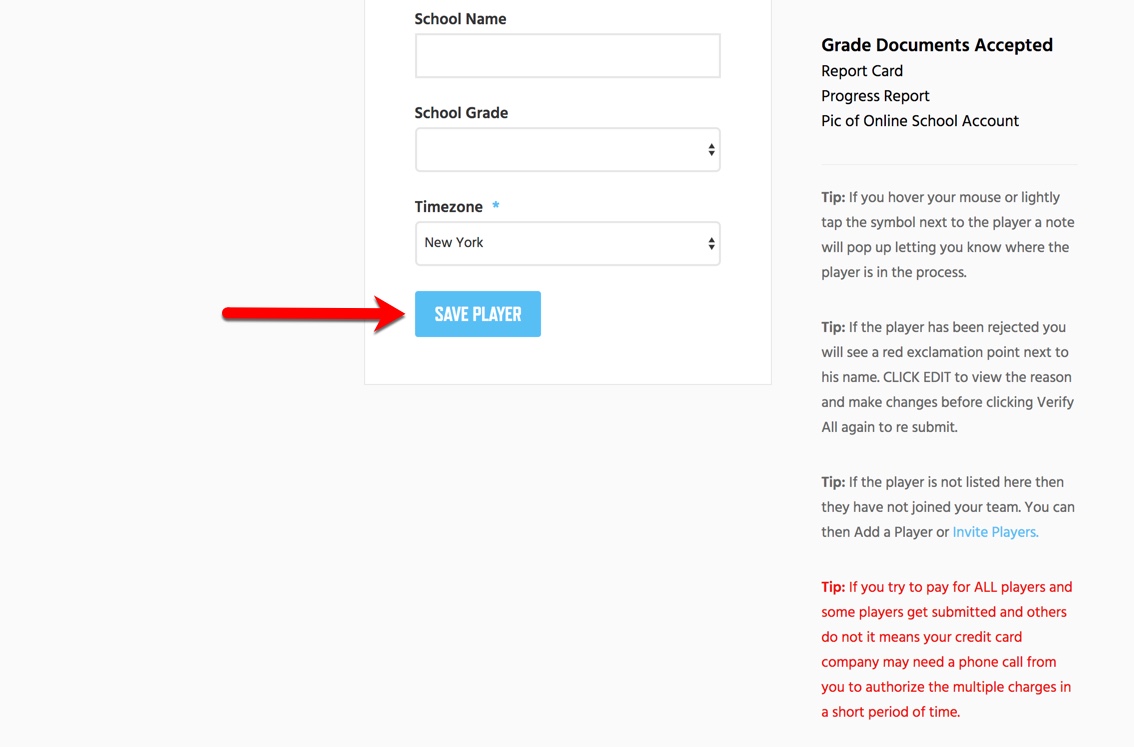Select the Report Card list entry
This screenshot has width=1134, height=747.
click(861, 71)
